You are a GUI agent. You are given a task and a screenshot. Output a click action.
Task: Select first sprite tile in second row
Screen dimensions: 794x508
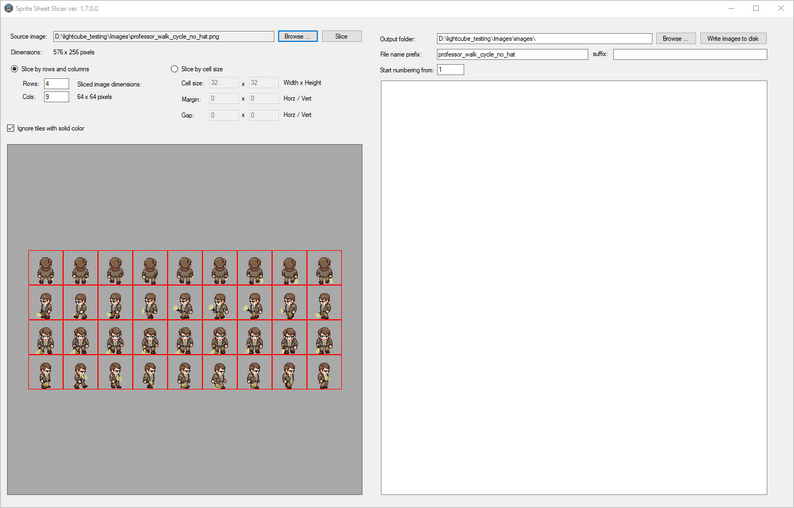click(46, 302)
